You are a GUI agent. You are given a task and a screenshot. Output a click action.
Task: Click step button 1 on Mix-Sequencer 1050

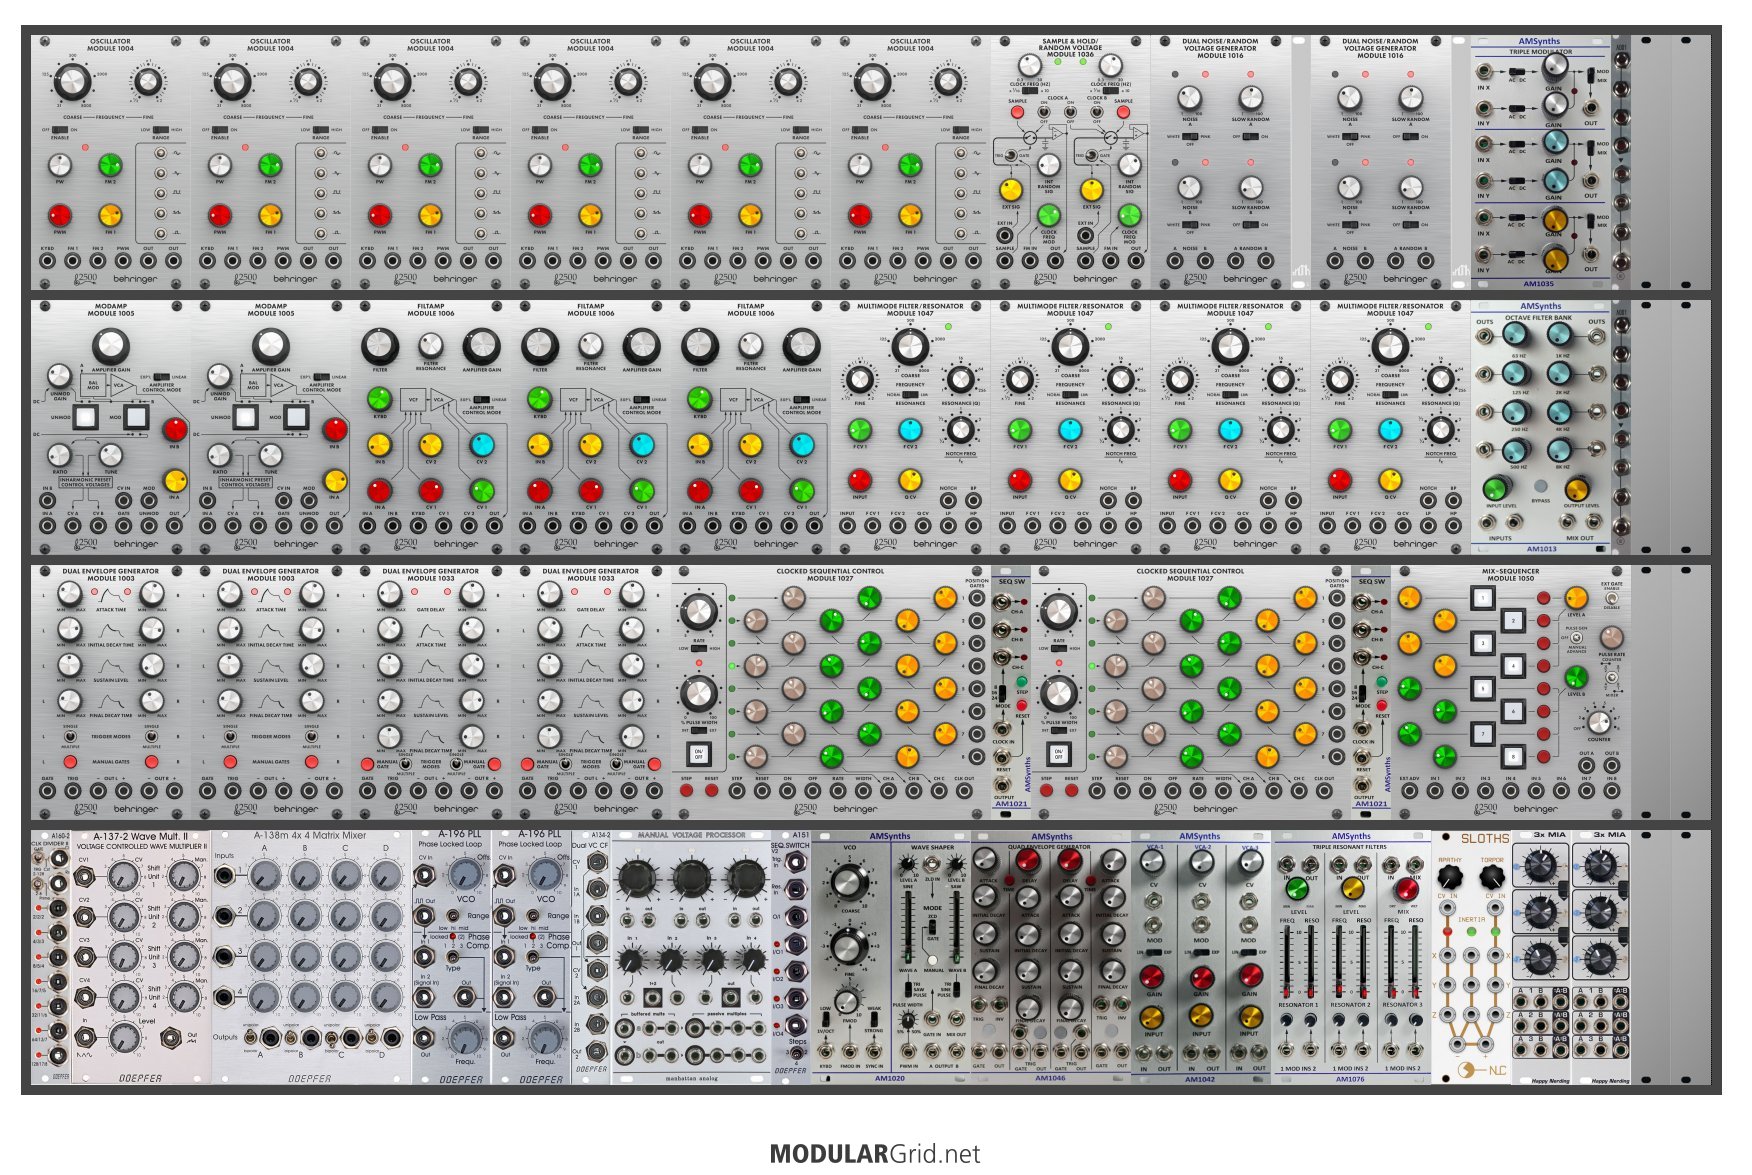pyautogui.click(x=1482, y=599)
